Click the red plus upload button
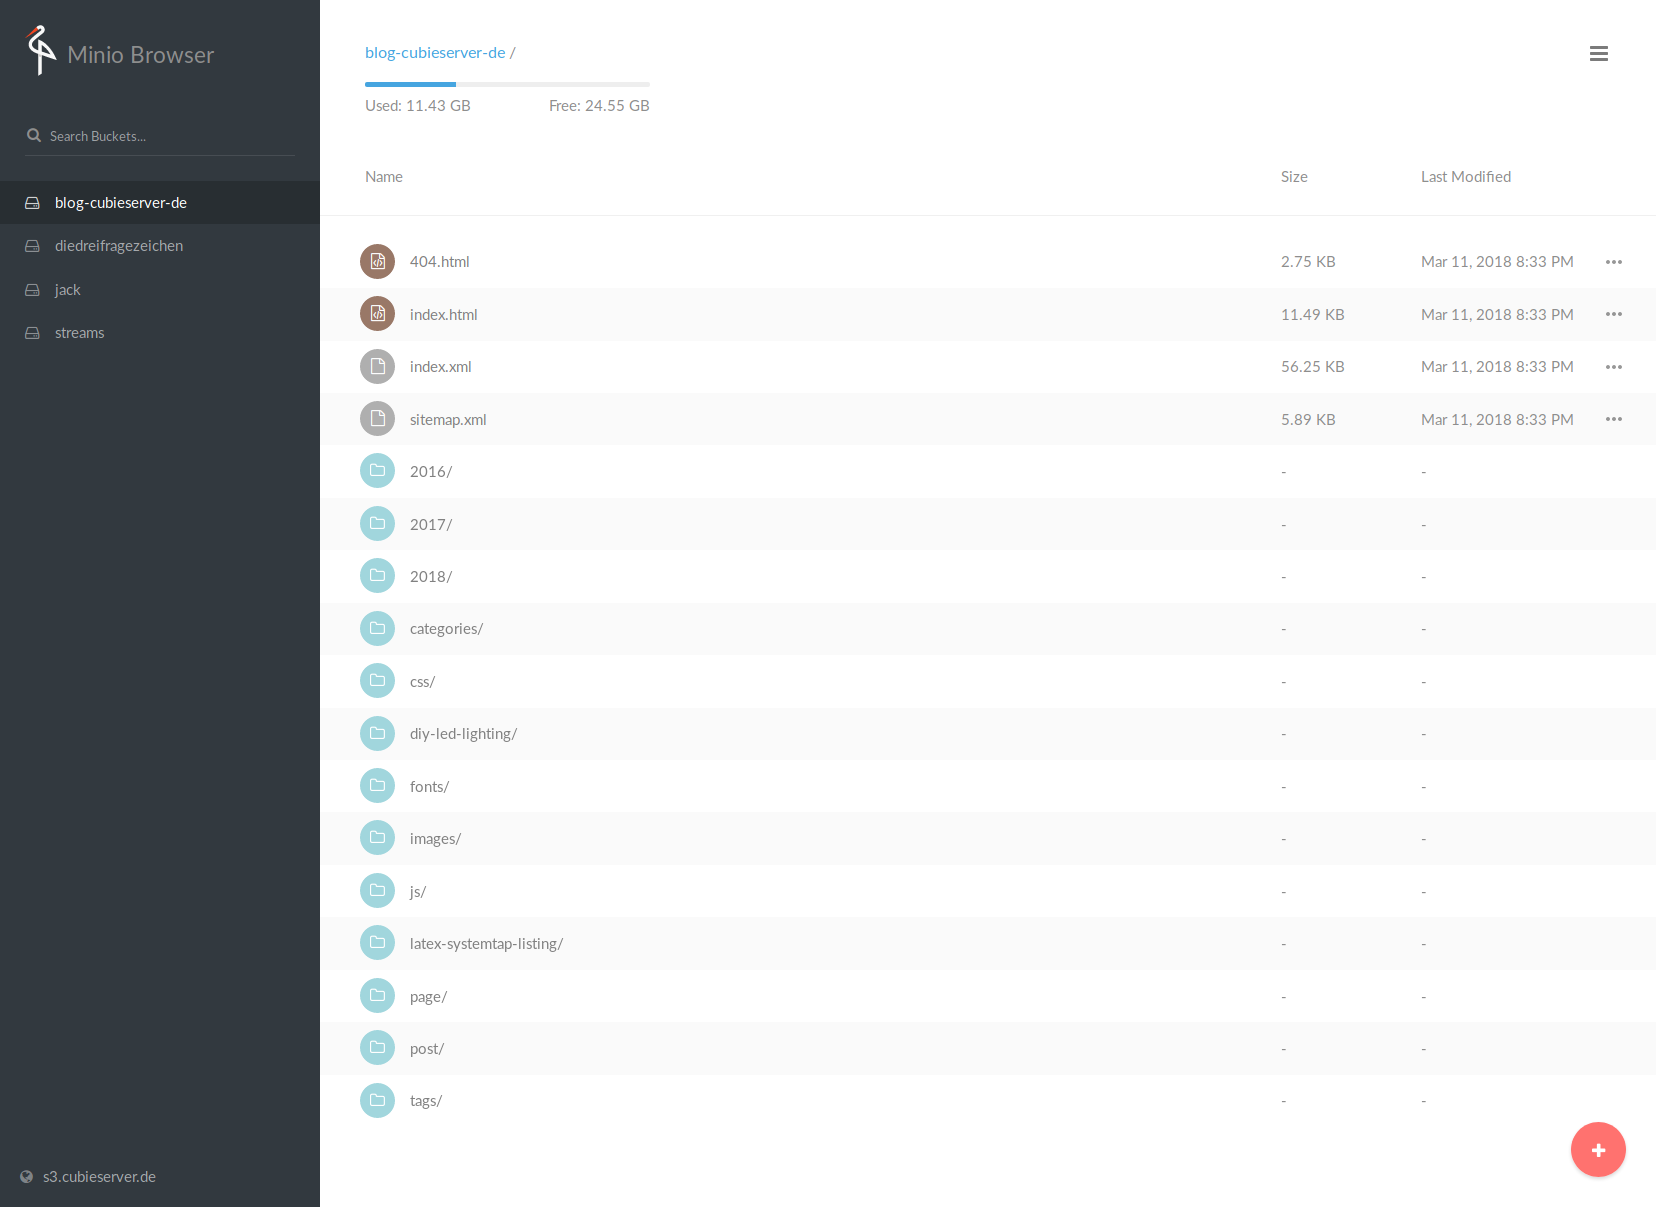1656x1207 pixels. coord(1597,1150)
